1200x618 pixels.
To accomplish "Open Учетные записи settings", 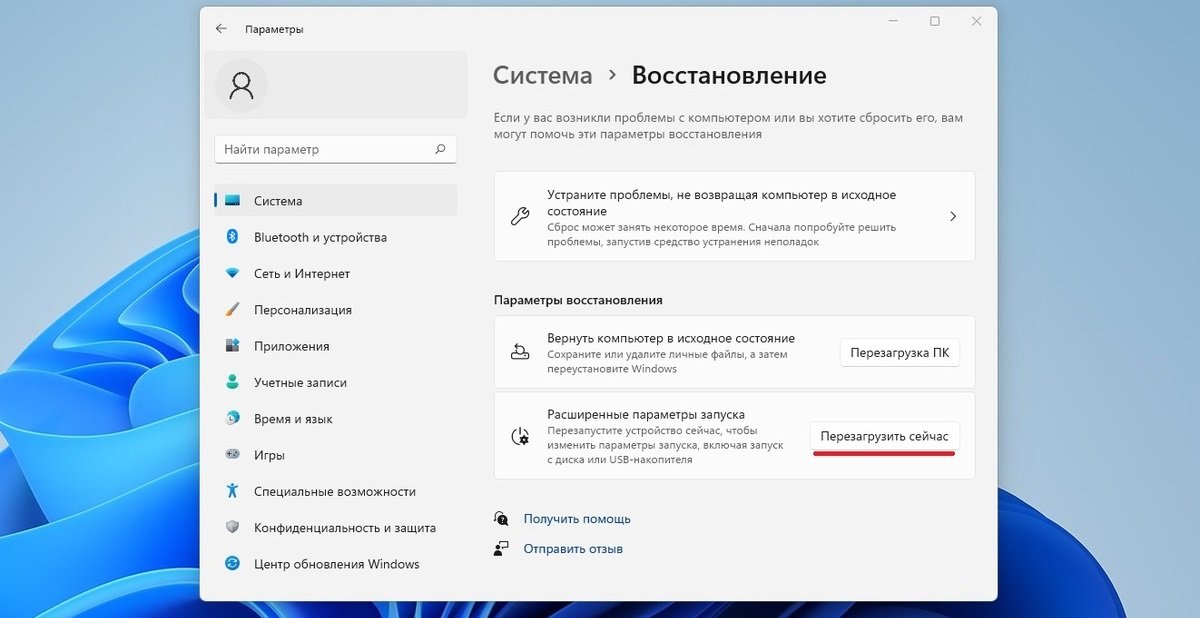I will pos(335,382).
